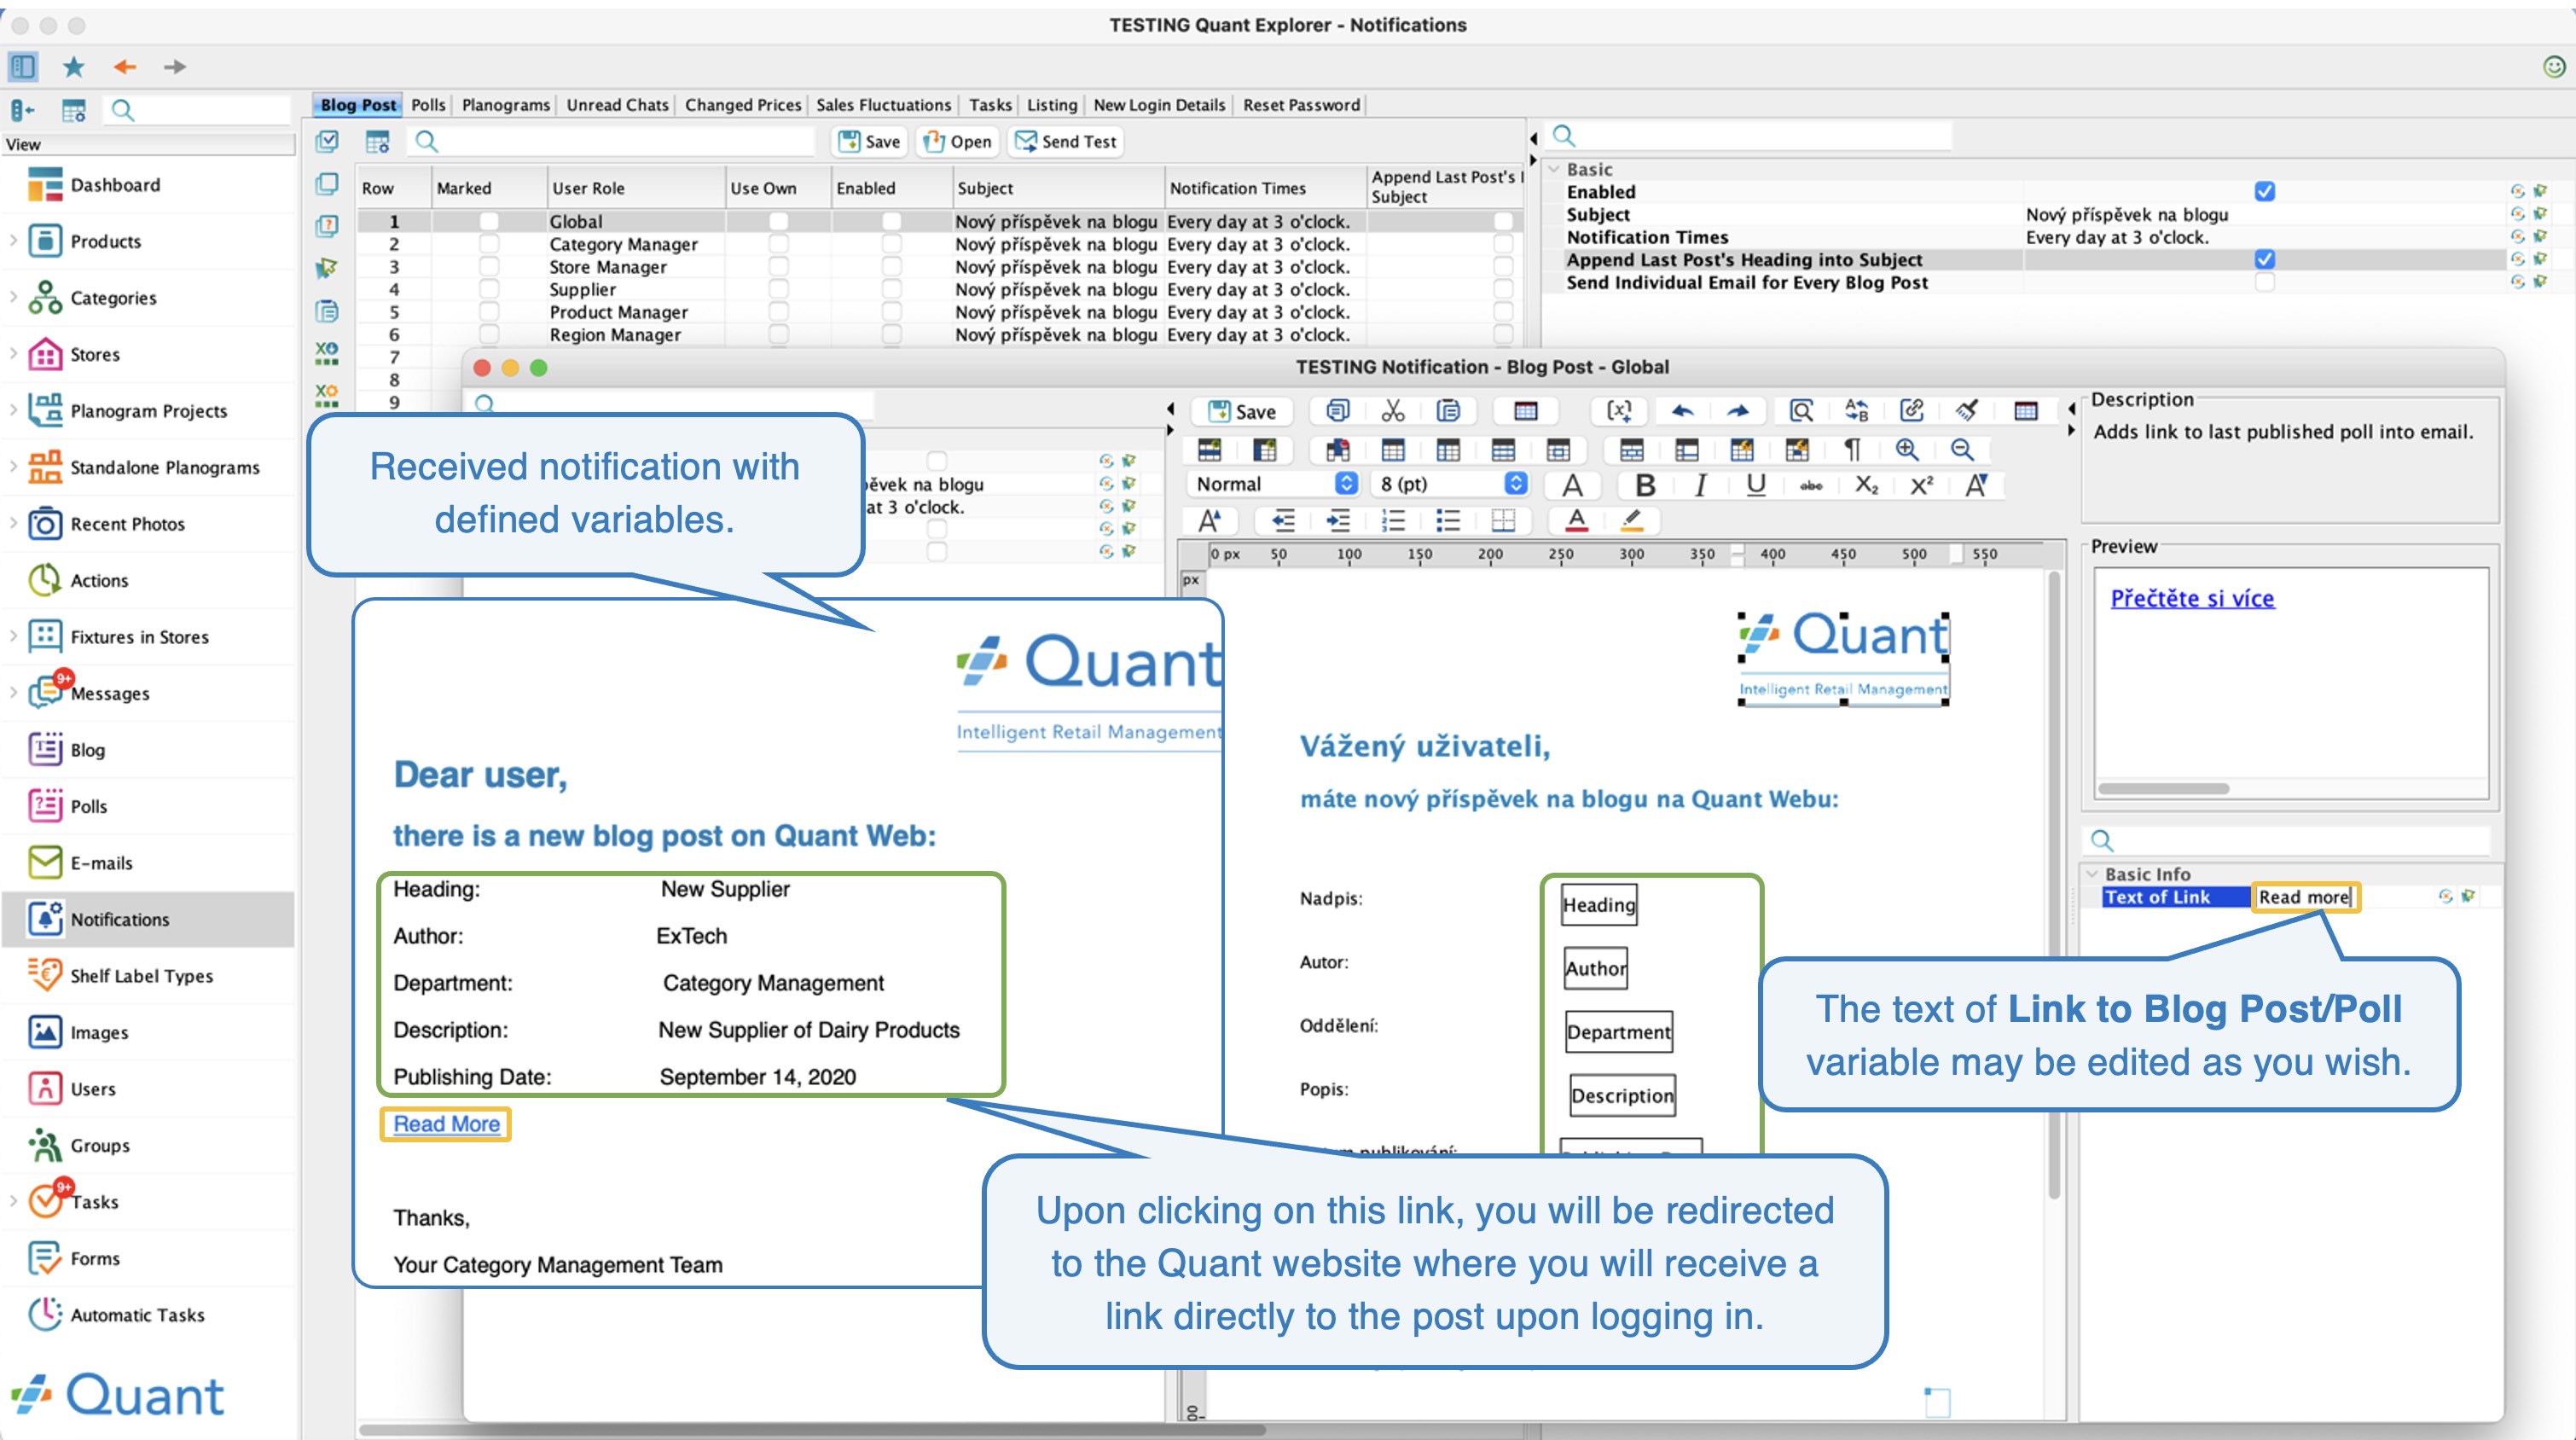Click the Clear Formatting brush icon
2576x1440 pixels.
(x=1966, y=411)
